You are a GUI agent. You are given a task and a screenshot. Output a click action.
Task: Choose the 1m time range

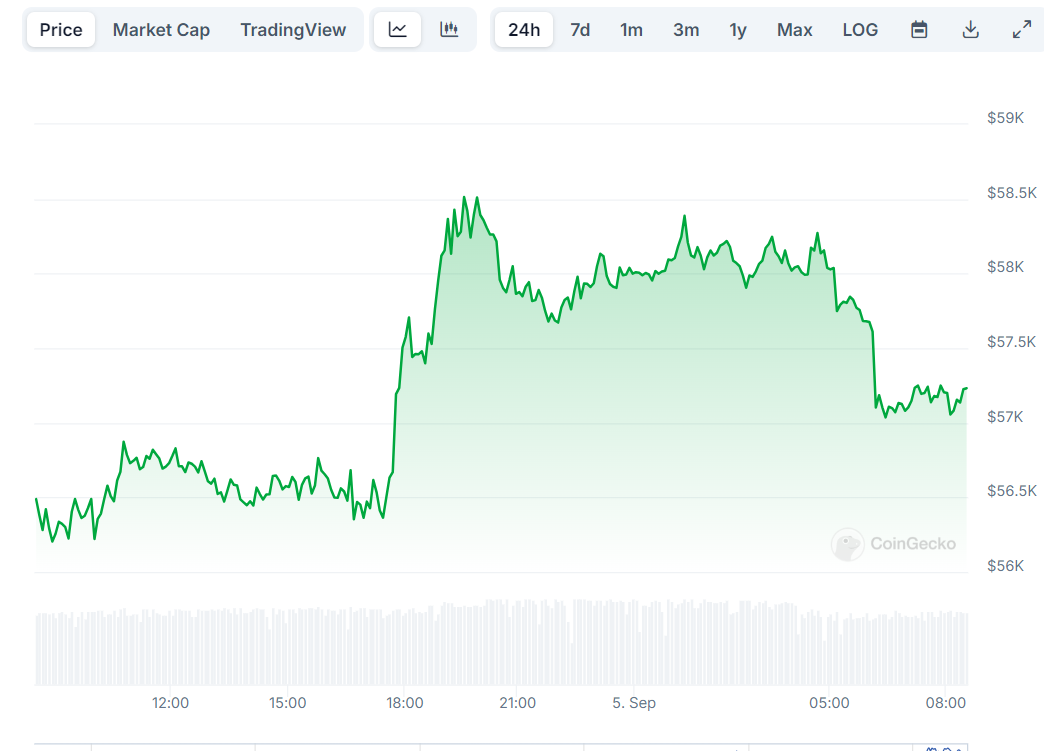pyautogui.click(x=631, y=29)
